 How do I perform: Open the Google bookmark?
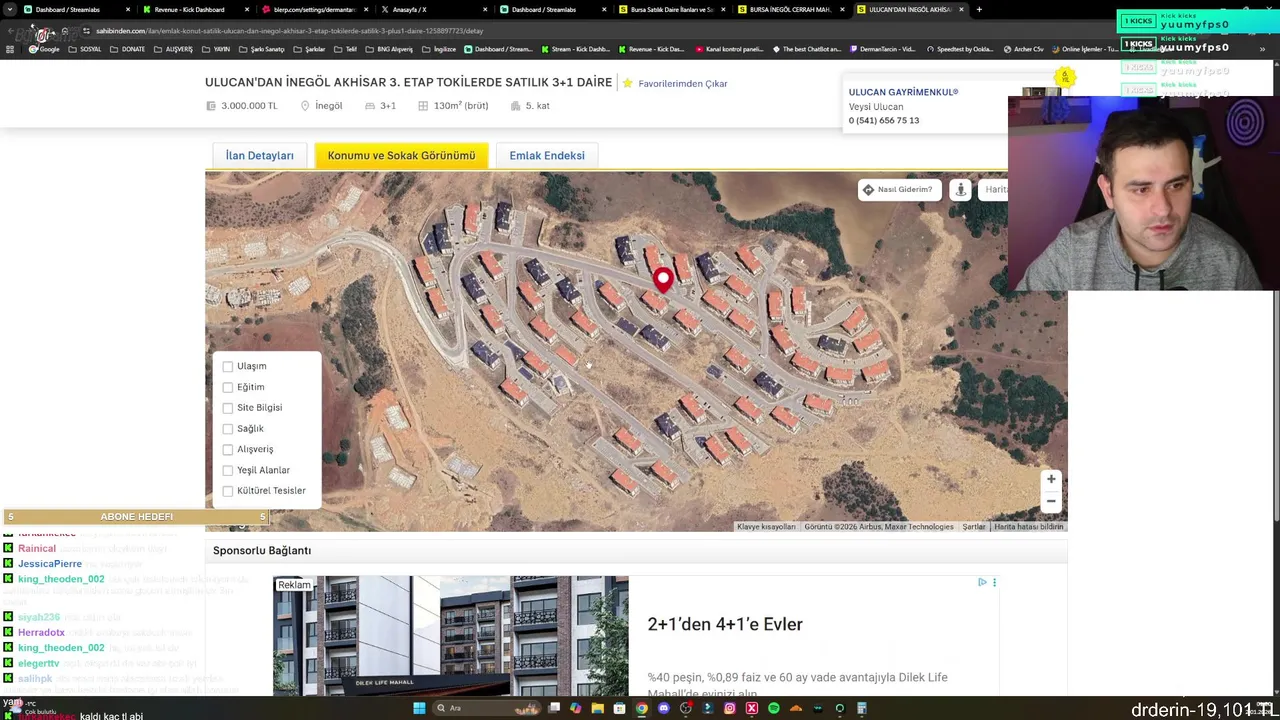[44, 49]
